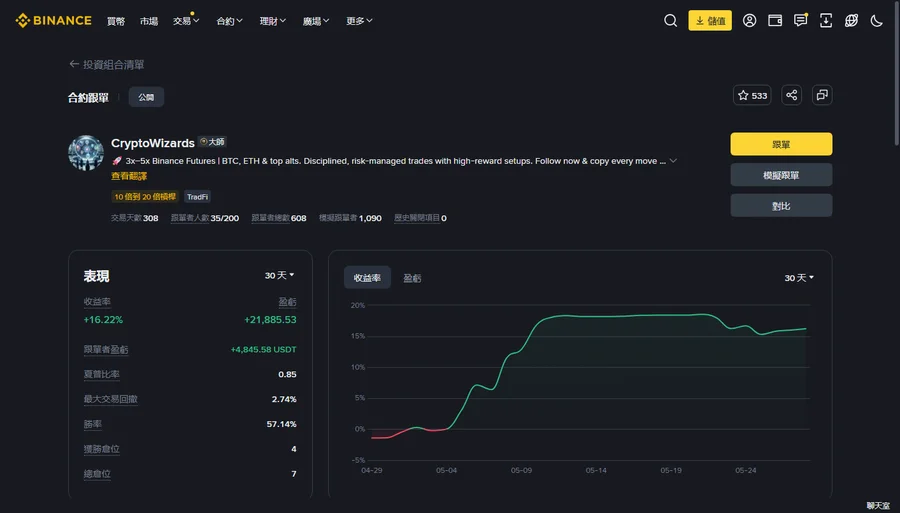The height and width of the screenshot is (513, 900).
Task: Open the search magnifier icon
Action: click(670, 21)
